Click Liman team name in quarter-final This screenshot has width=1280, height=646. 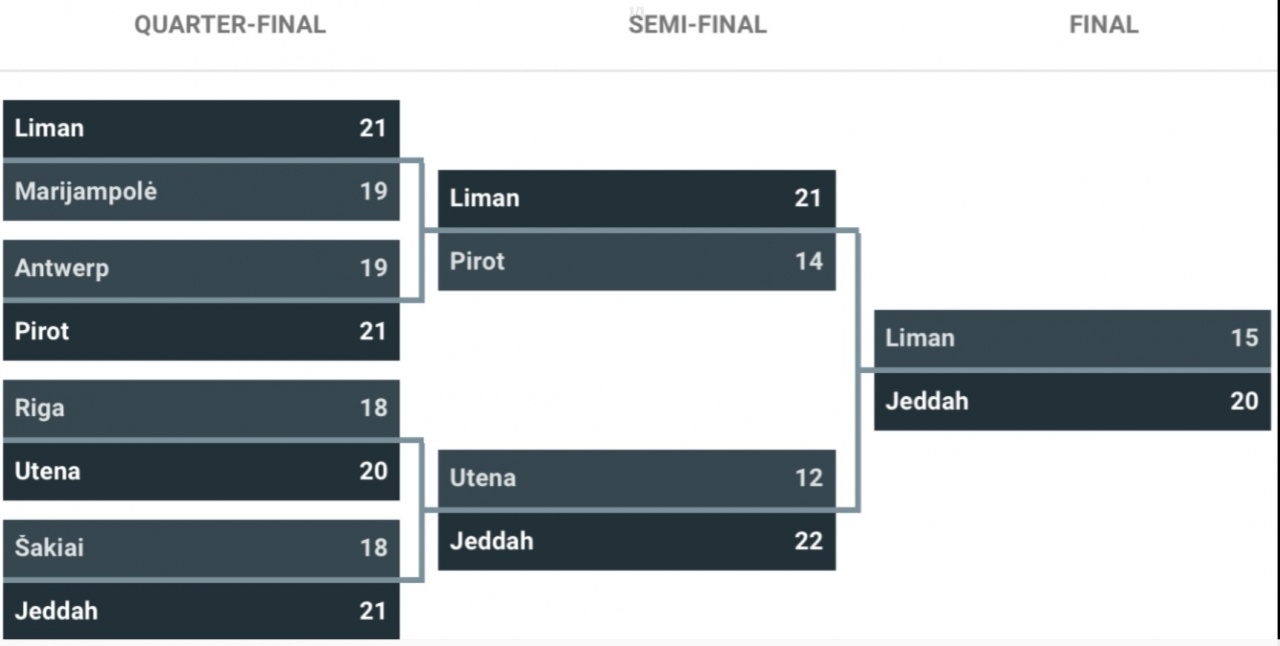click(49, 128)
